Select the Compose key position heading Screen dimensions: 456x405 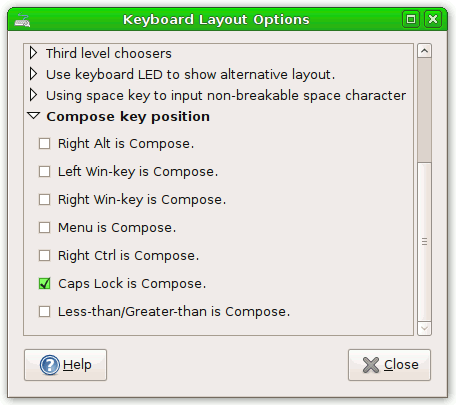(128, 117)
